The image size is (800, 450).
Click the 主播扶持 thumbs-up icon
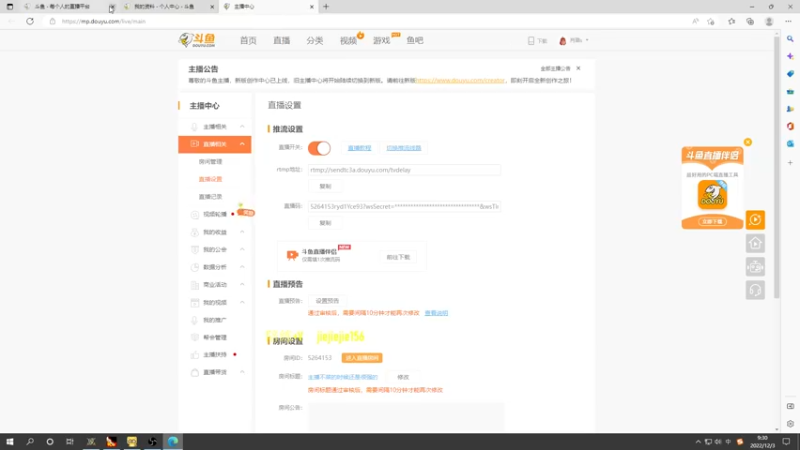194,355
